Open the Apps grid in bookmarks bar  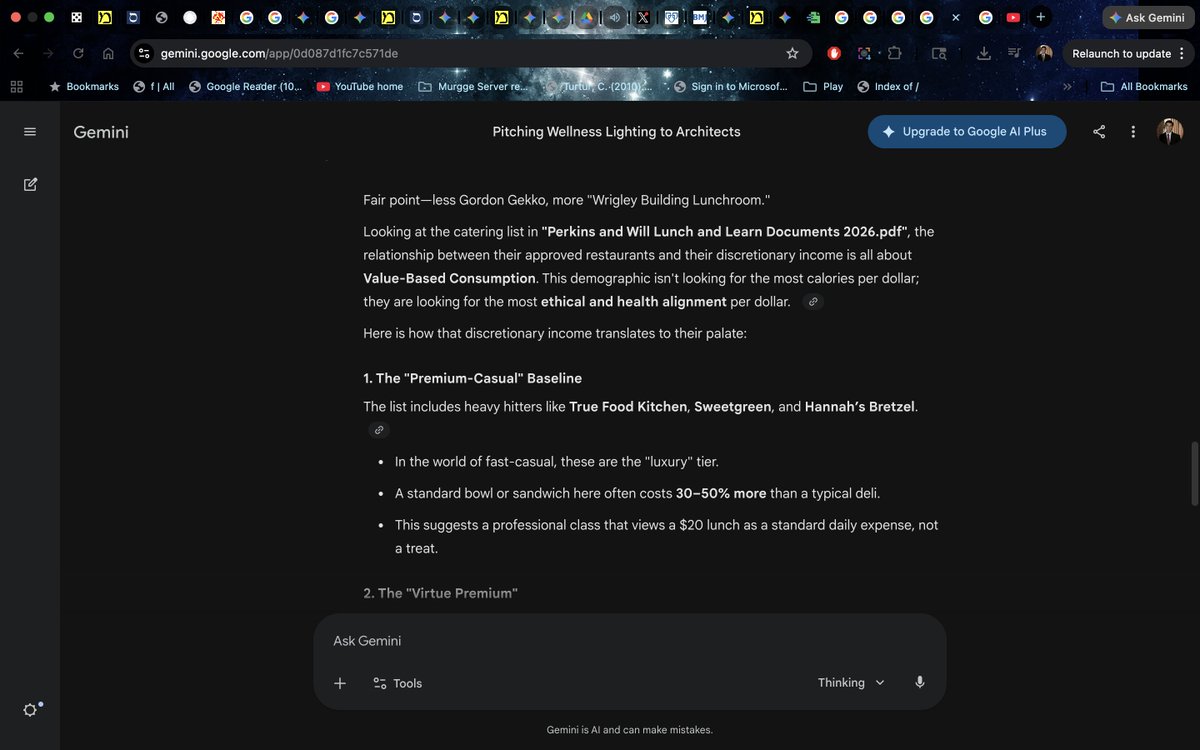16,86
